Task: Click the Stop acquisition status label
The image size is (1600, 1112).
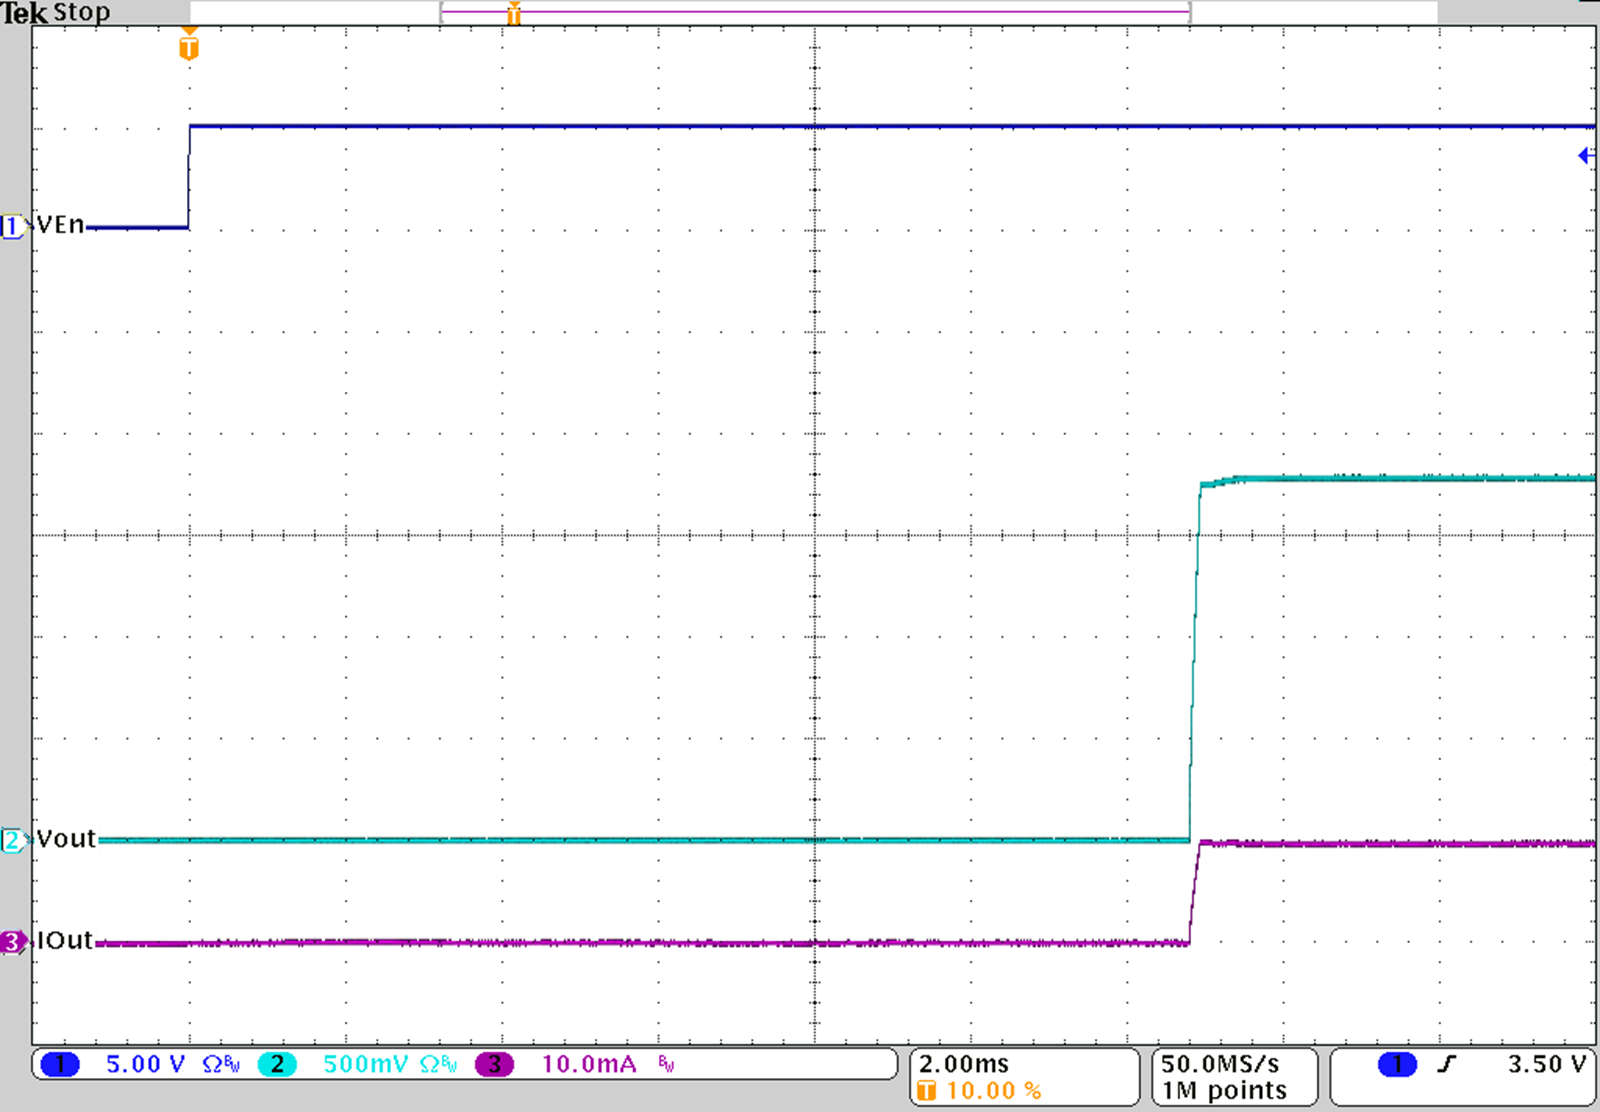Action: click(80, 11)
